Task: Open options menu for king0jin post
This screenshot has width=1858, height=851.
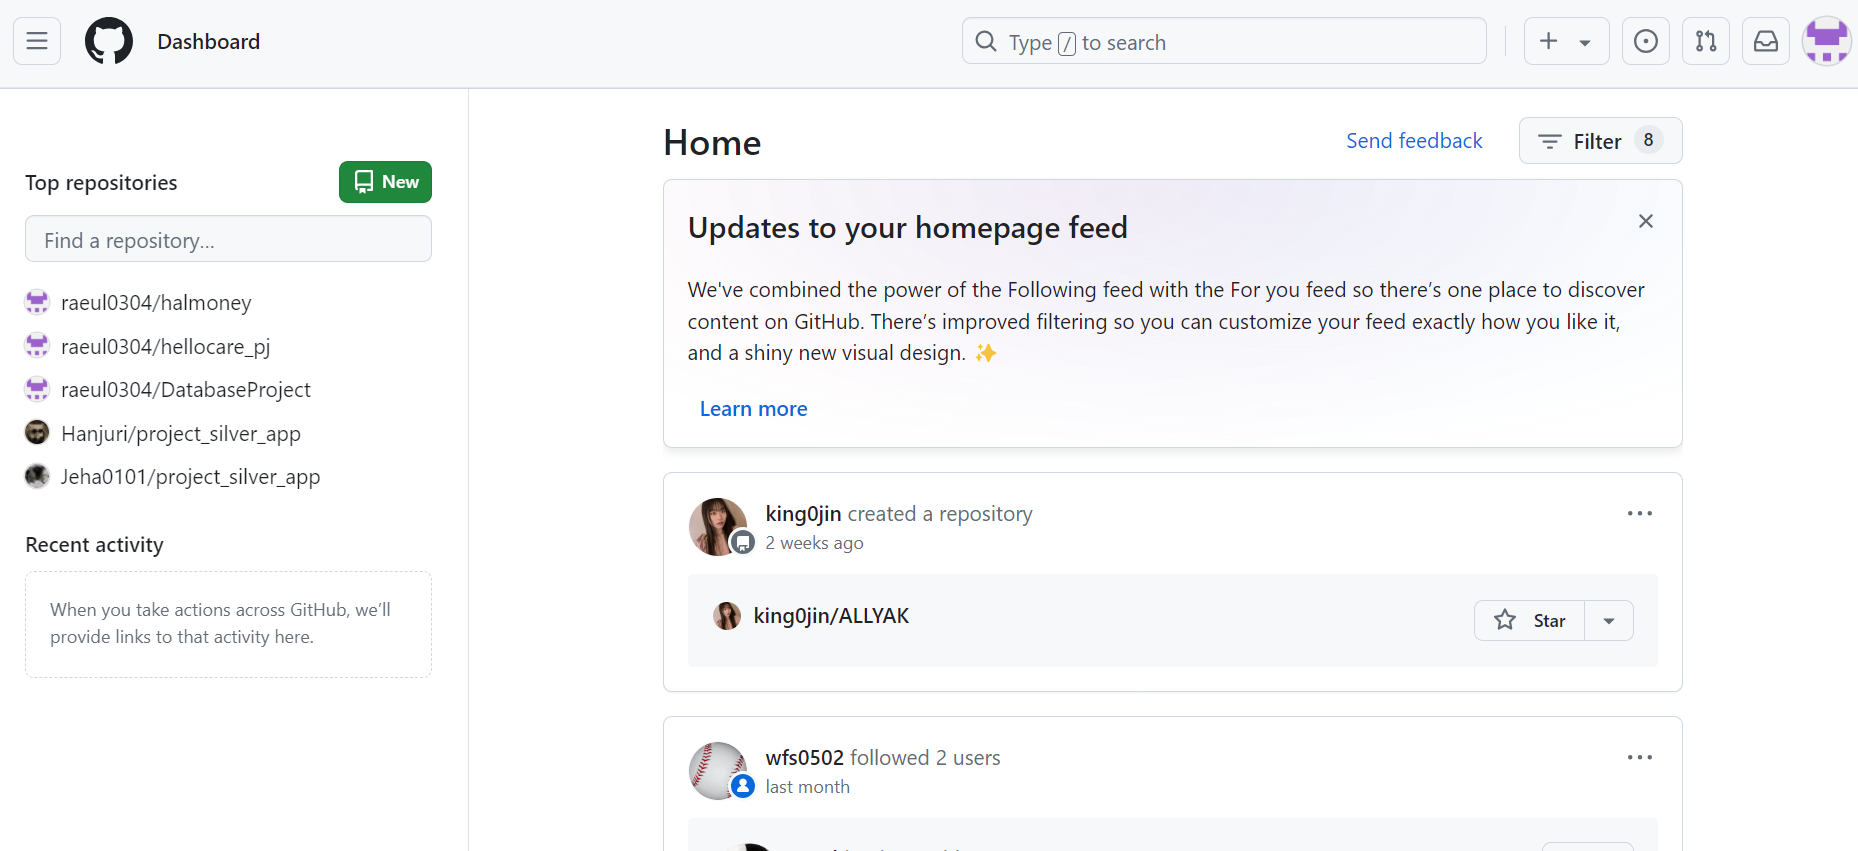Action: point(1640,513)
